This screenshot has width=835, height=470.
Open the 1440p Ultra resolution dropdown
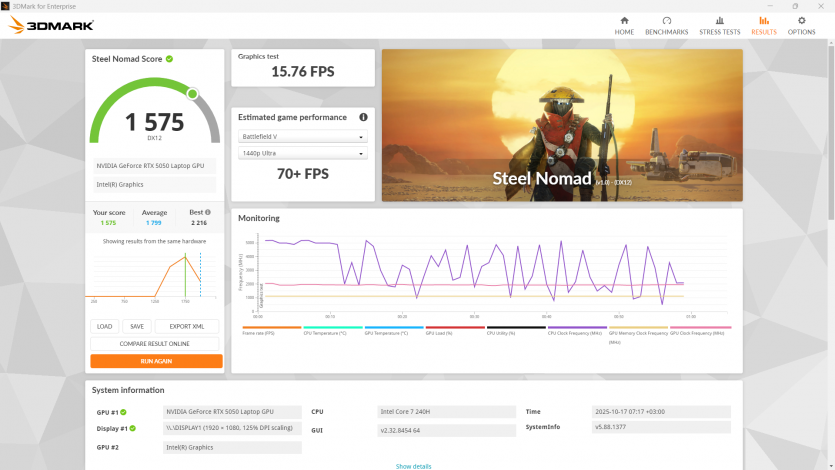pos(304,154)
